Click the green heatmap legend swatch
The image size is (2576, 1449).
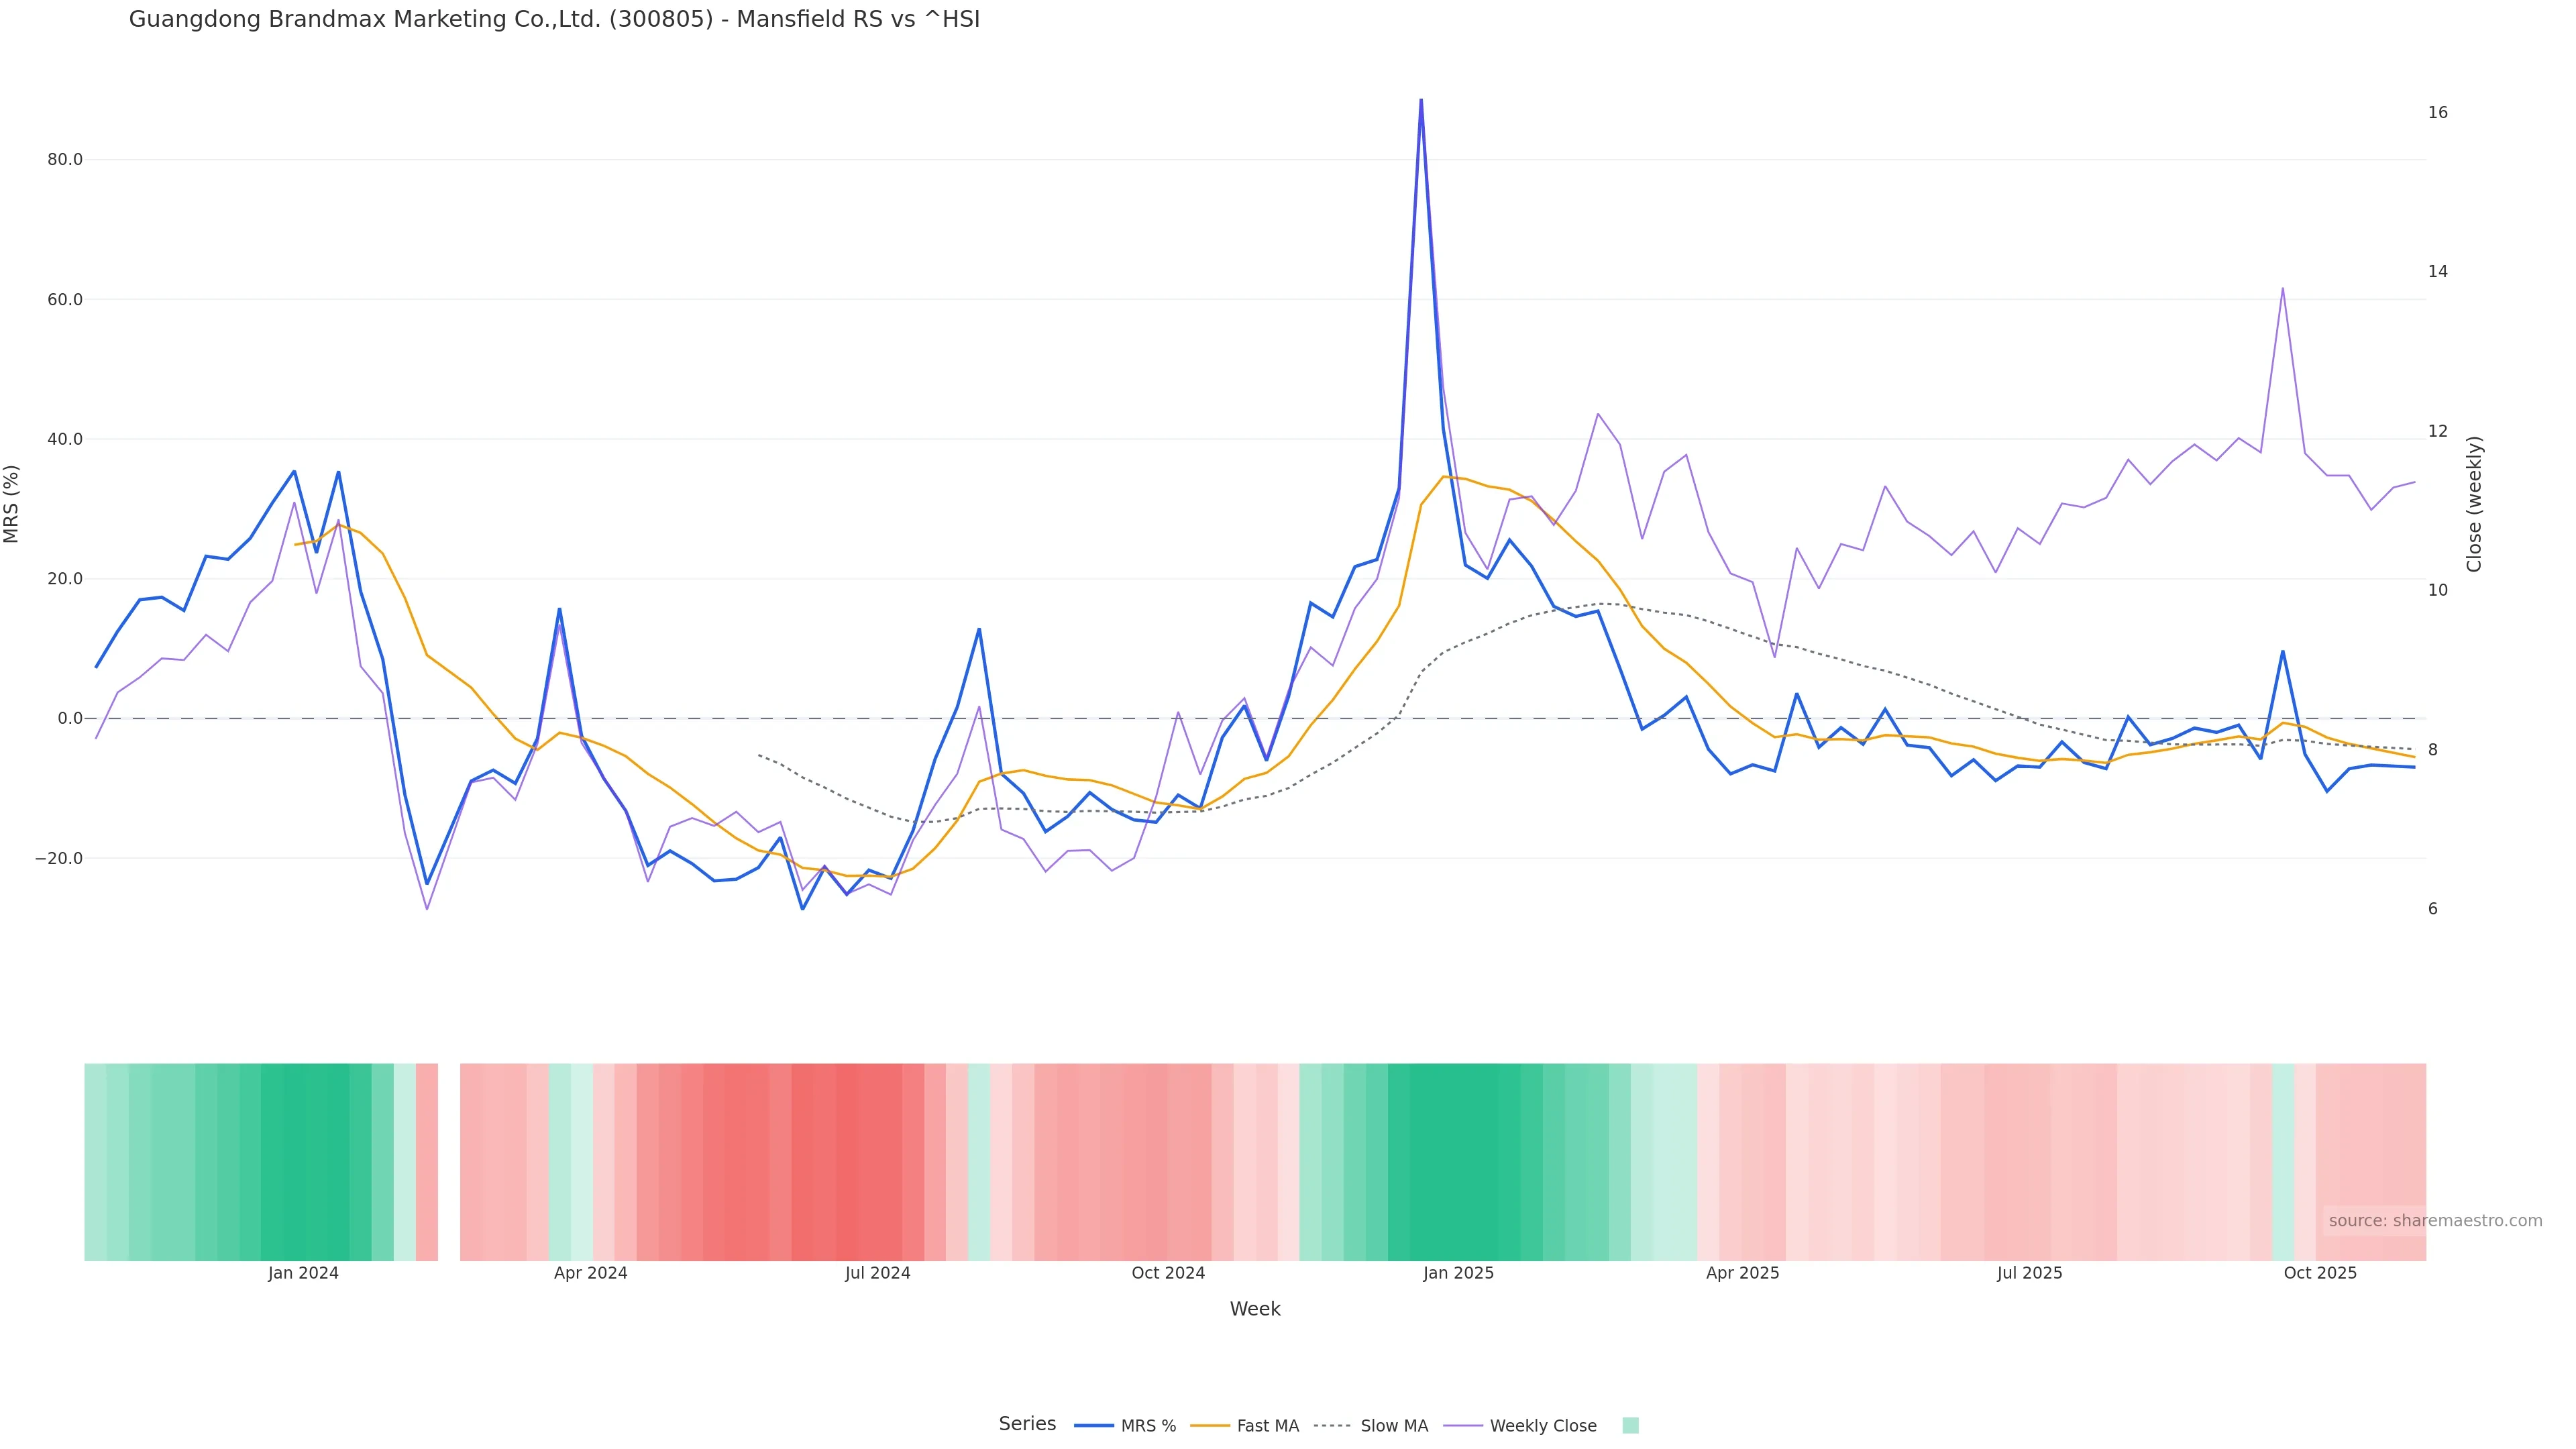(1630, 1426)
